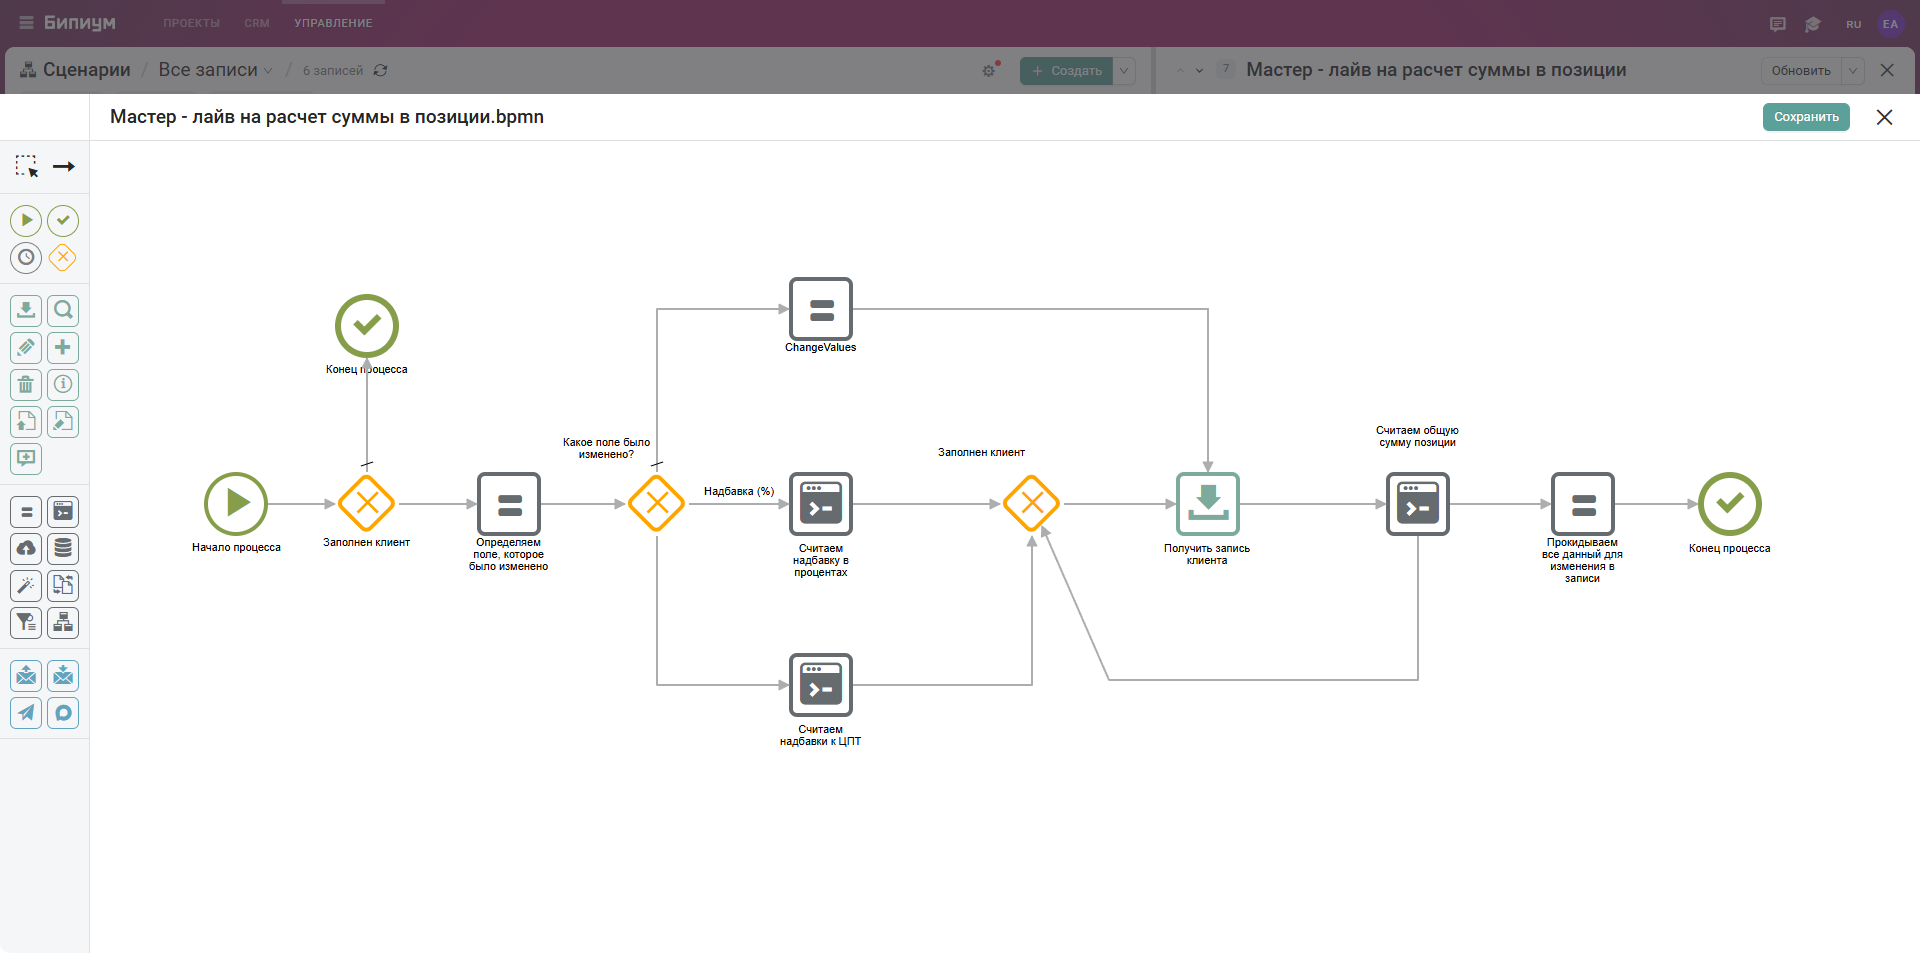Expand the Все записи dropdown
Image resolution: width=1920 pixels, height=953 pixels.
(215, 70)
